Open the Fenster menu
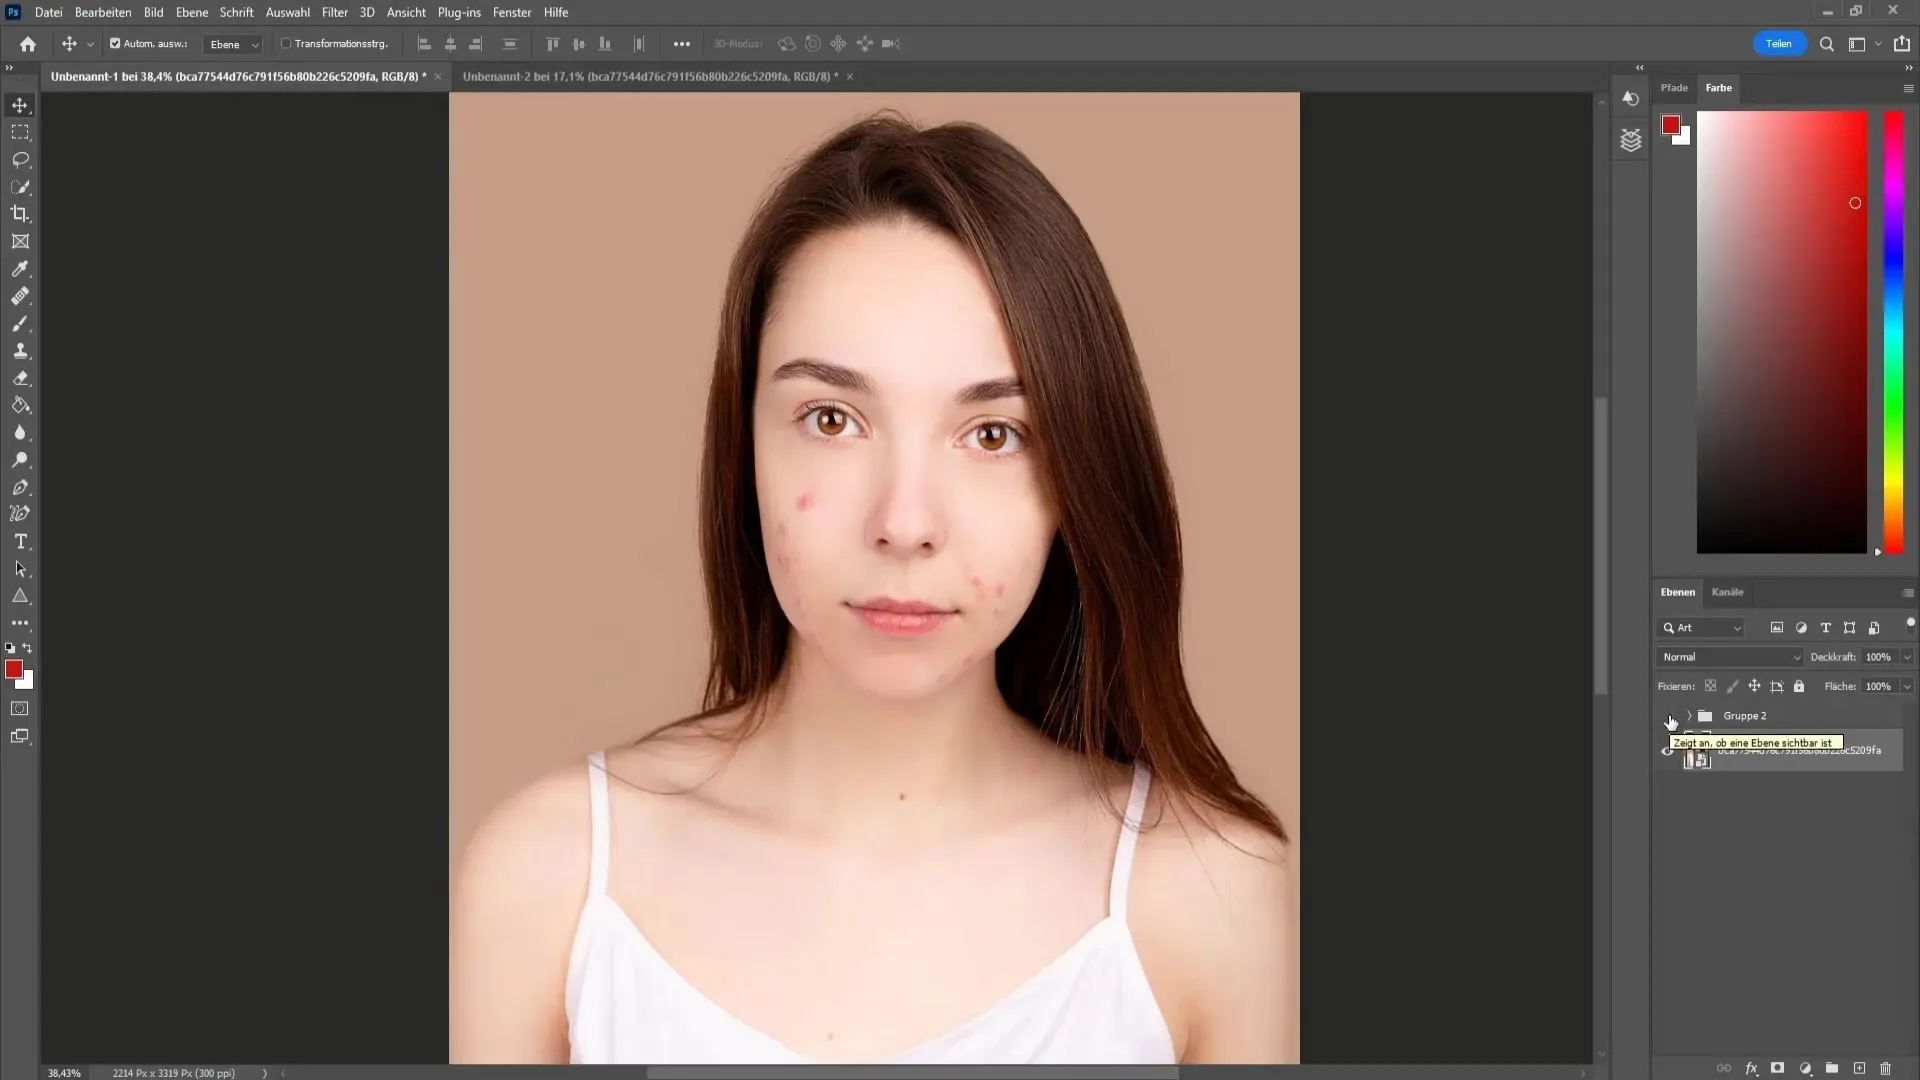Screen dimensions: 1920x1080 tap(512, 12)
